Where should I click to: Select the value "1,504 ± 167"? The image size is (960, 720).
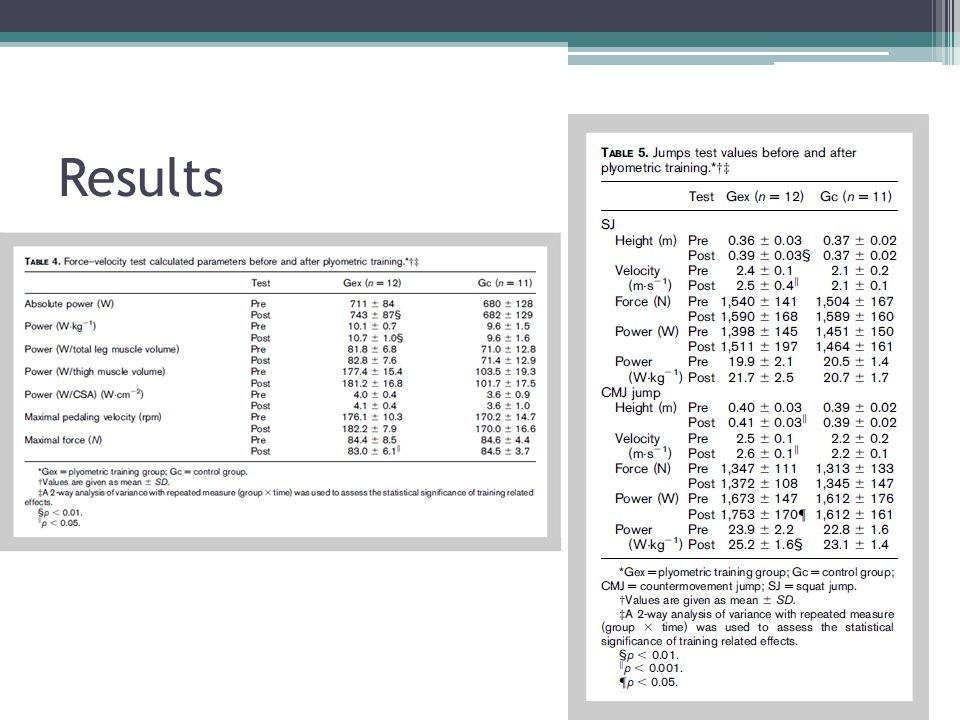click(x=855, y=302)
